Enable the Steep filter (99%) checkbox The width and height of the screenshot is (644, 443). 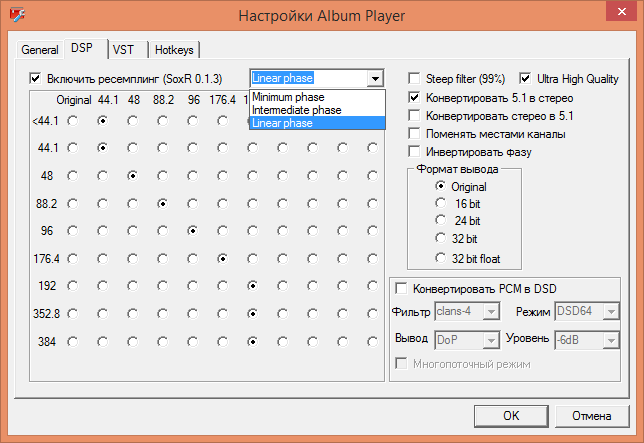[x=414, y=78]
